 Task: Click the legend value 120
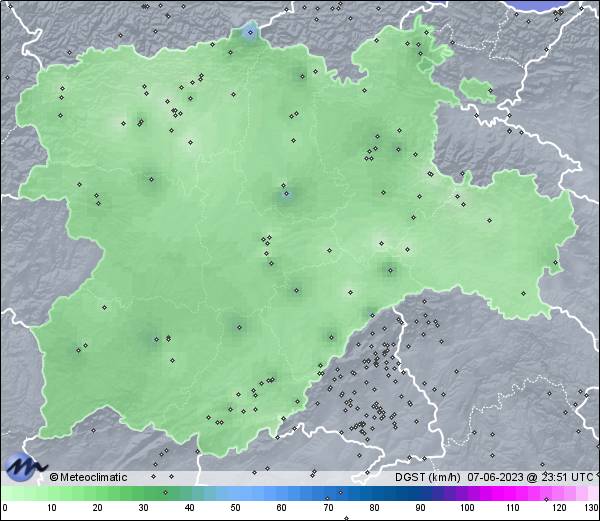pos(559,508)
